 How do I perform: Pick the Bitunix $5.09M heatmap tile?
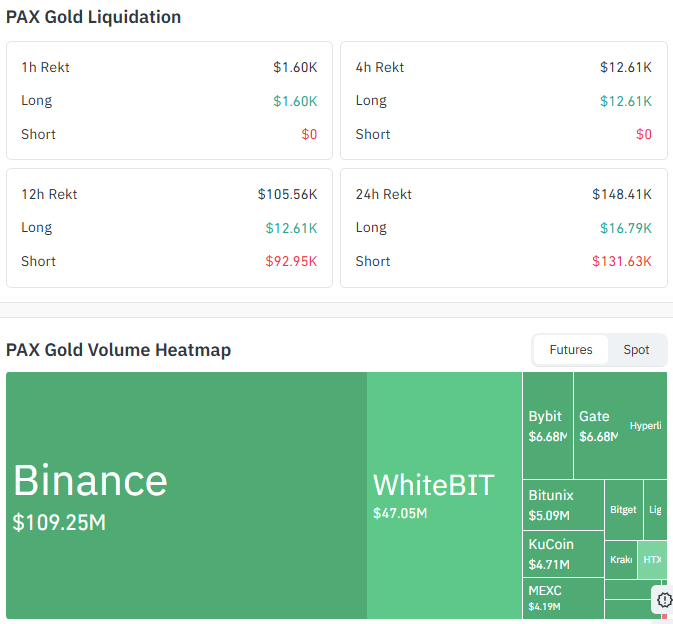tap(563, 505)
